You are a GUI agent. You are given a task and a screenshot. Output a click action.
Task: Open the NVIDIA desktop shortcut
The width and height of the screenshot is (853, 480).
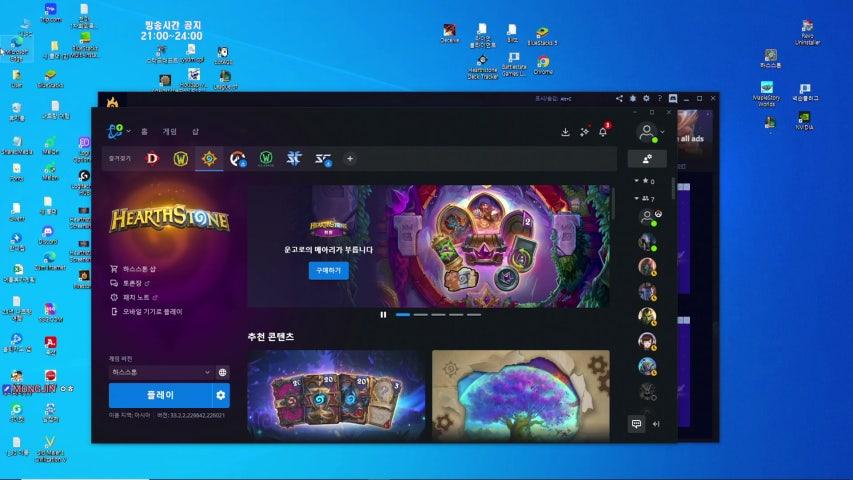point(804,121)
